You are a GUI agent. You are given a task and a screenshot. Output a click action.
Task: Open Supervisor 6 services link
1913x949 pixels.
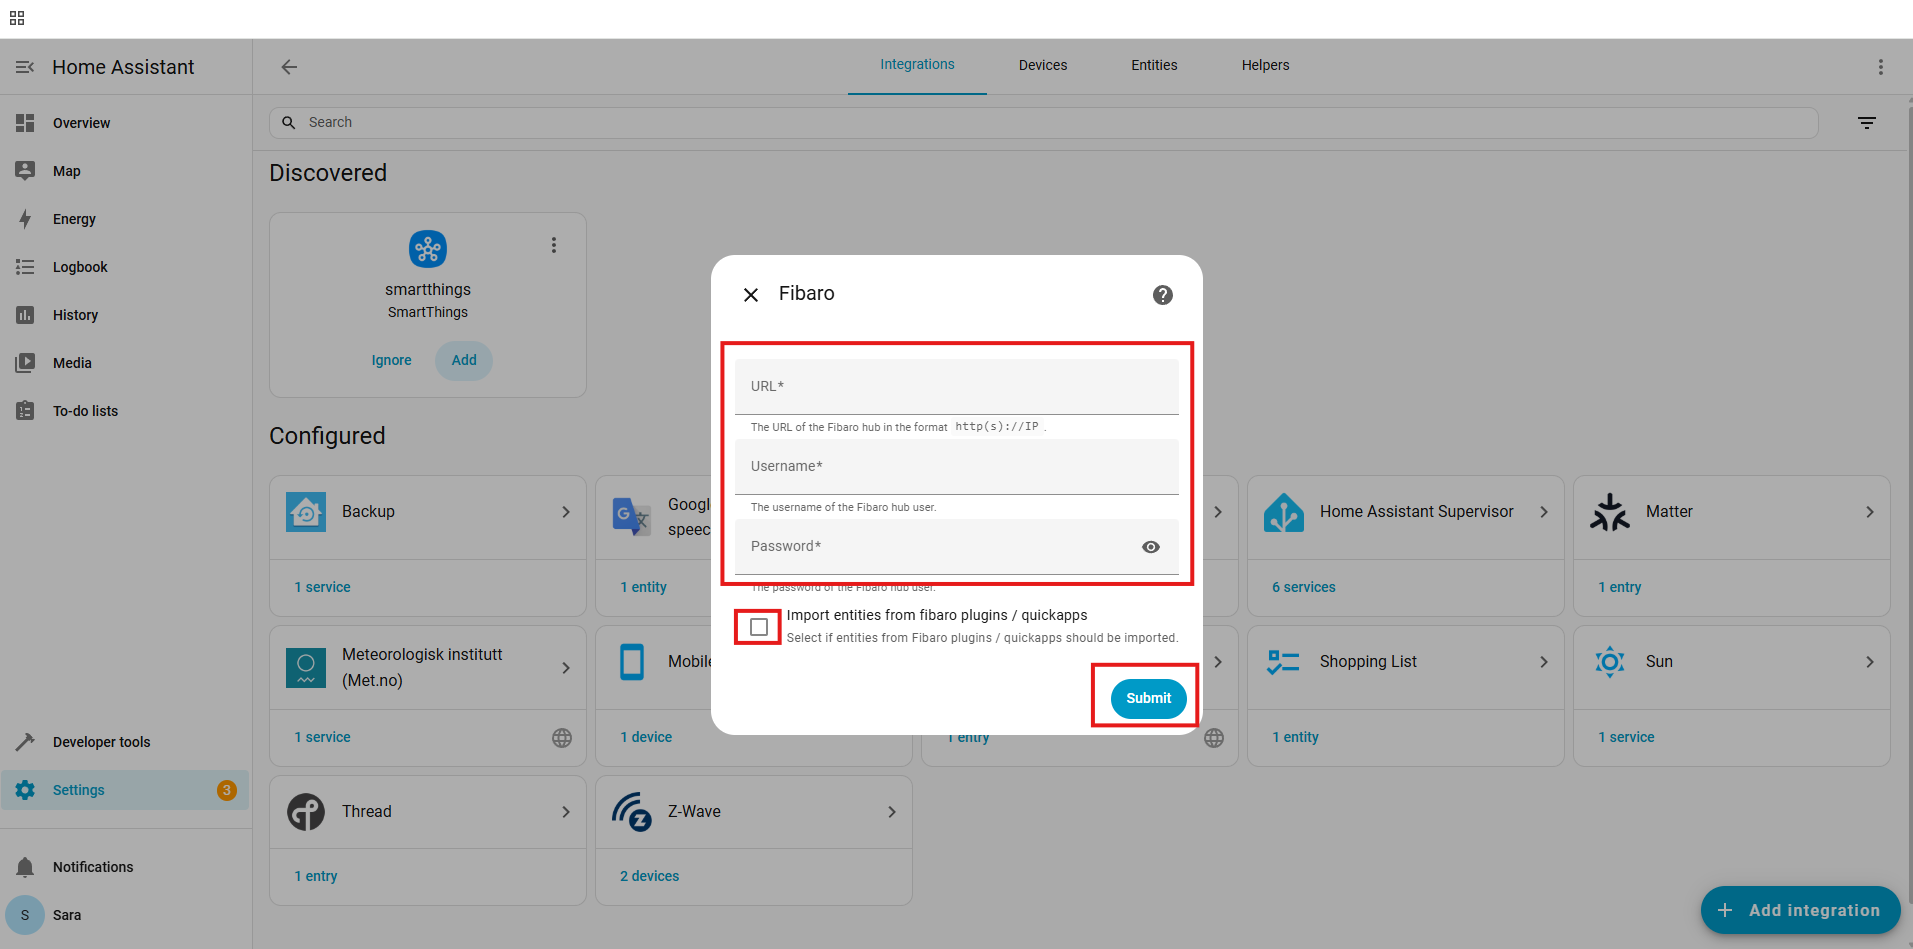pos(1304,587)
